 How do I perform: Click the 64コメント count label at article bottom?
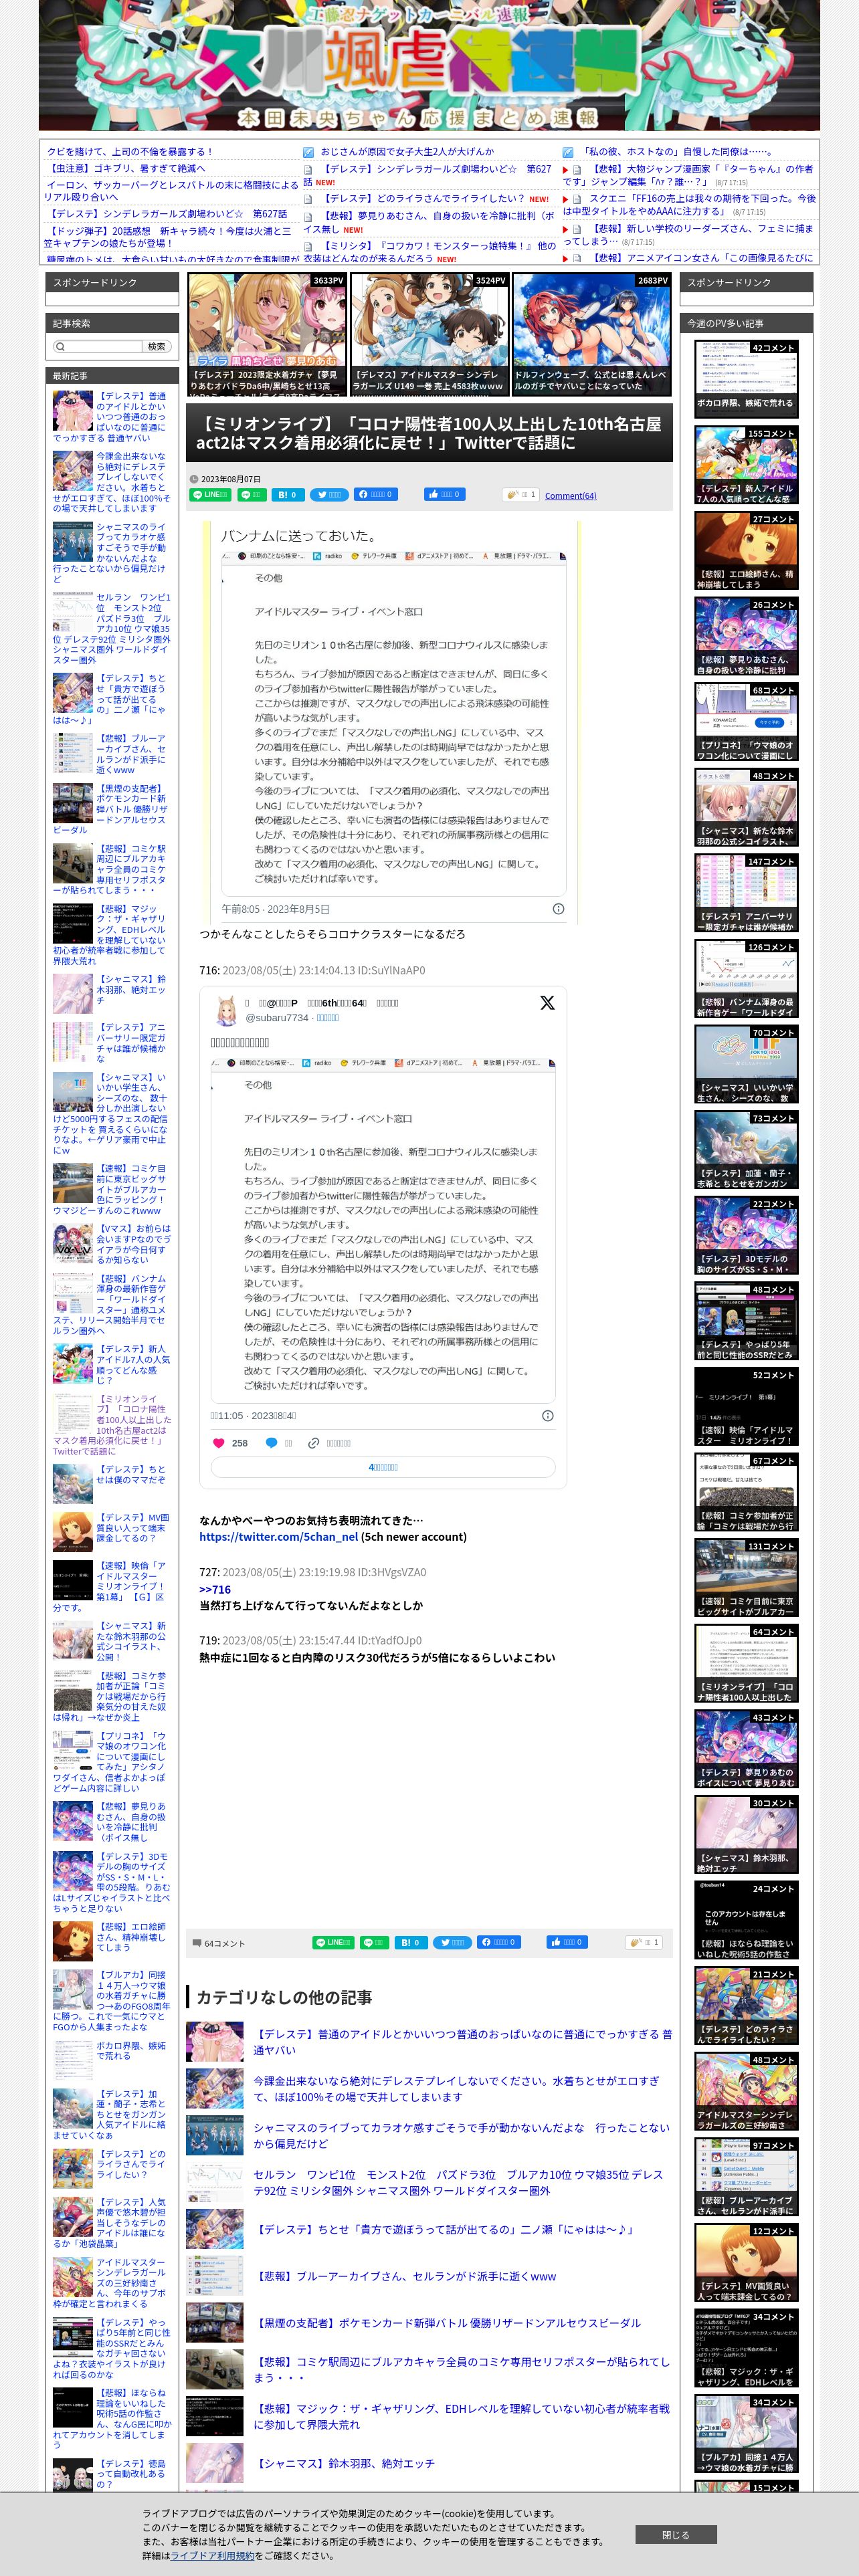click(x=218, y=1943)
